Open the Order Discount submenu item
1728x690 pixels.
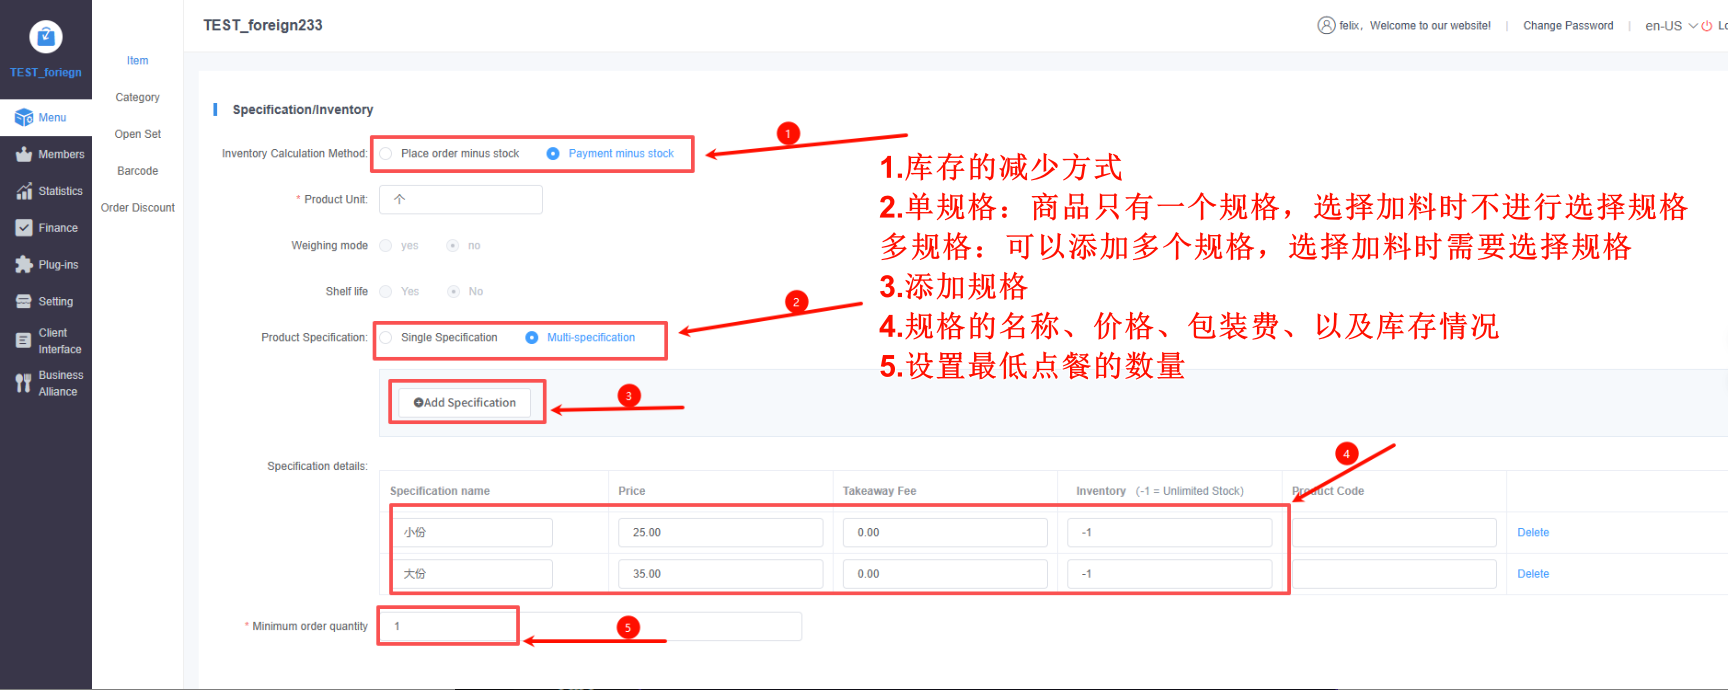pos(137,208)
